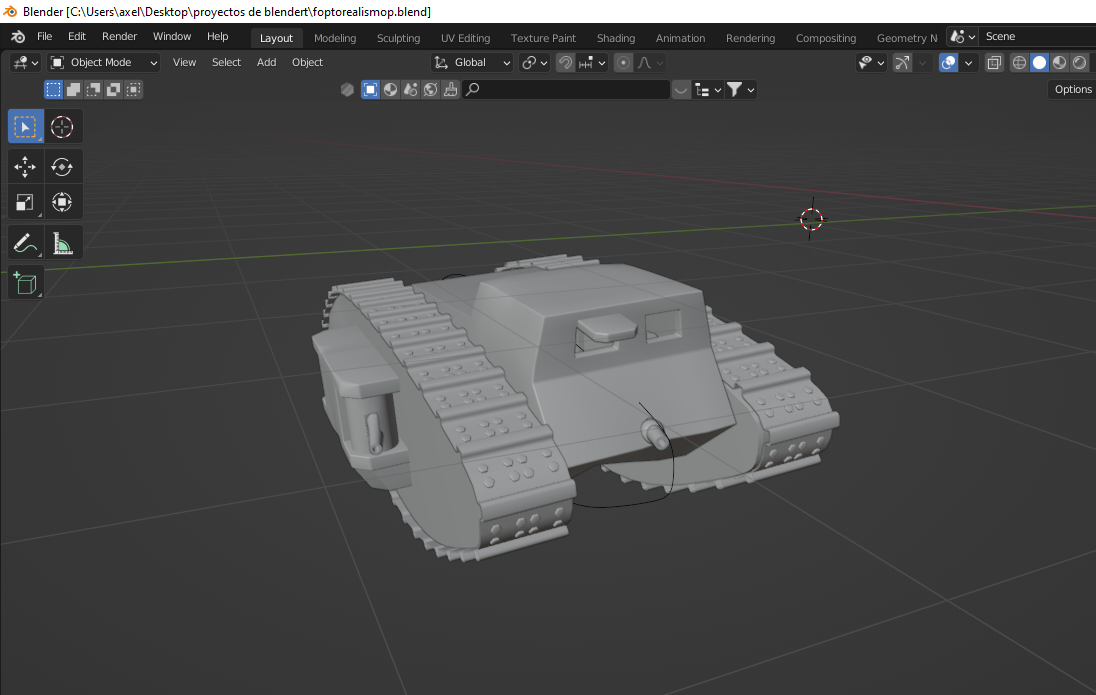Viewport: 1096px width, 695px height.
Task: Open the scene browse dropdown
Action: point(962,36)
